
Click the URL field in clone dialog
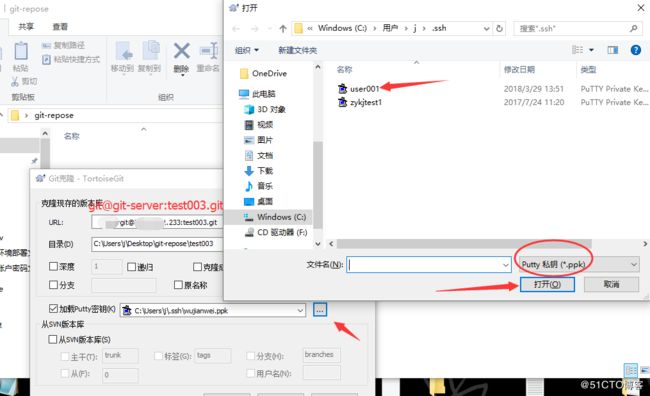[157, 222]
